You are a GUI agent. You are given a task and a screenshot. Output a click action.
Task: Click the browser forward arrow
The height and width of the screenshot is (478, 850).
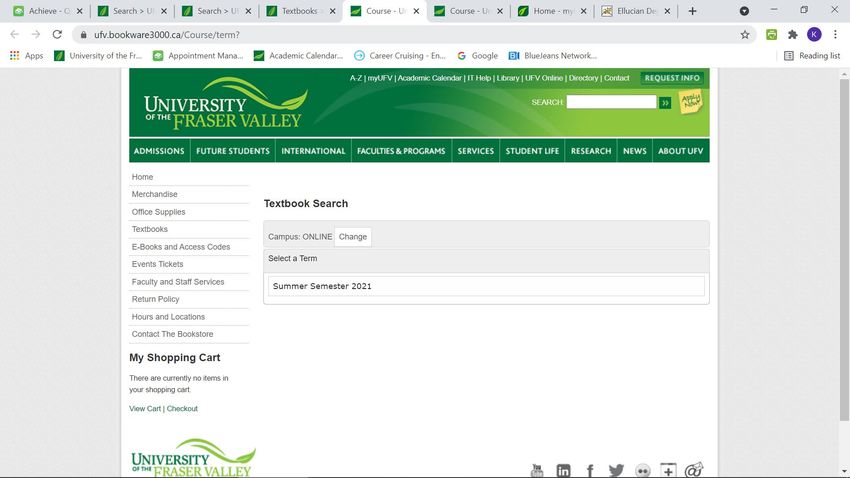36,35
